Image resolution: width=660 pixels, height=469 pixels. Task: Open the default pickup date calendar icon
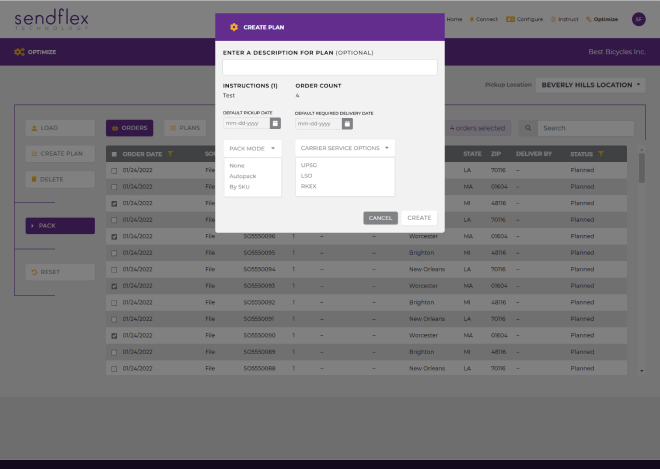[275, 124]
